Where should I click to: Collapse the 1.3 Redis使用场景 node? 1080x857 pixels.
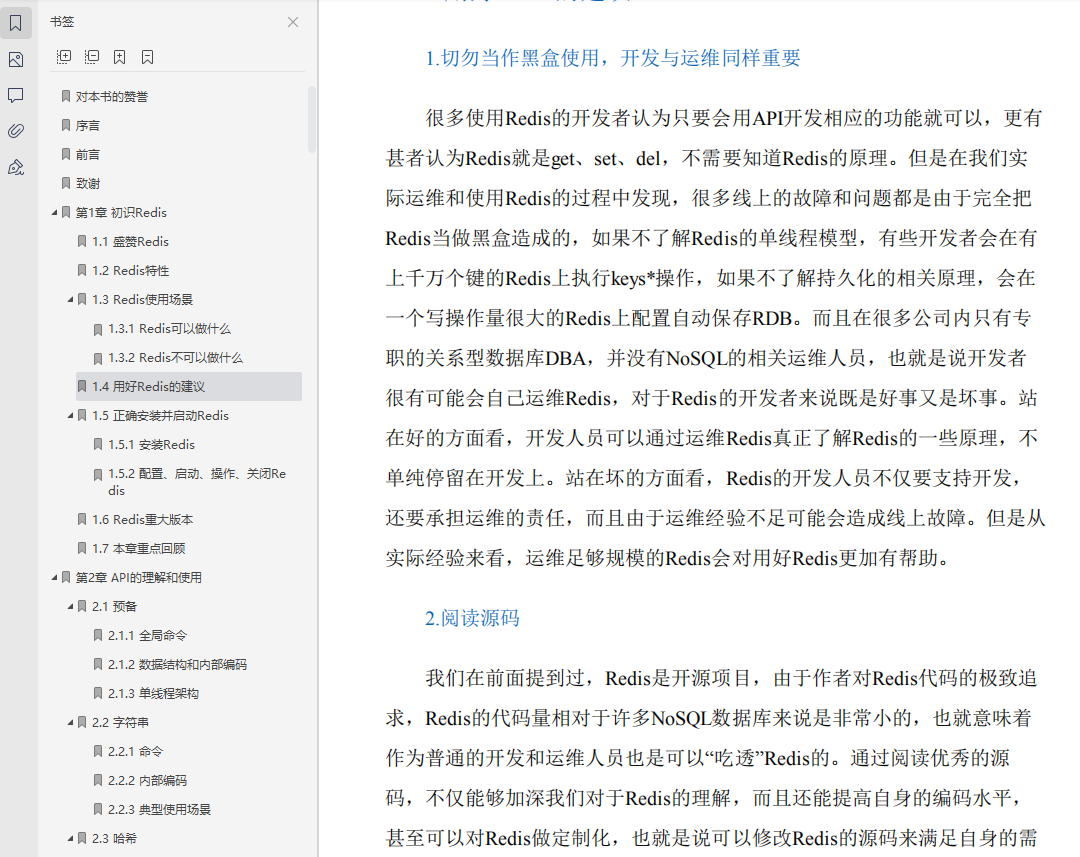70,300
